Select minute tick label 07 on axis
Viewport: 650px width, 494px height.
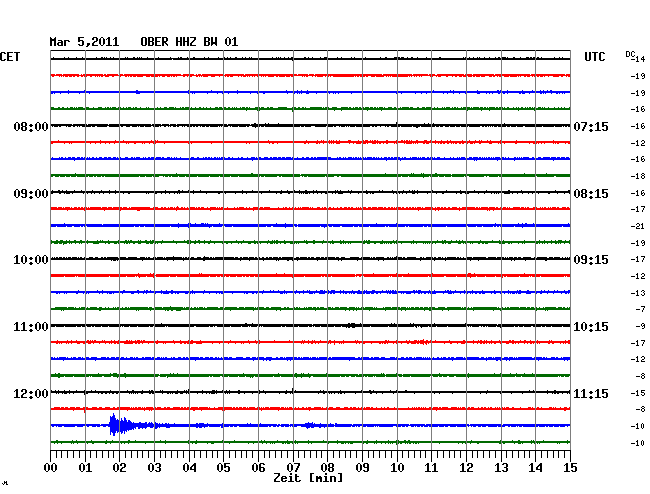pos(293,467)
